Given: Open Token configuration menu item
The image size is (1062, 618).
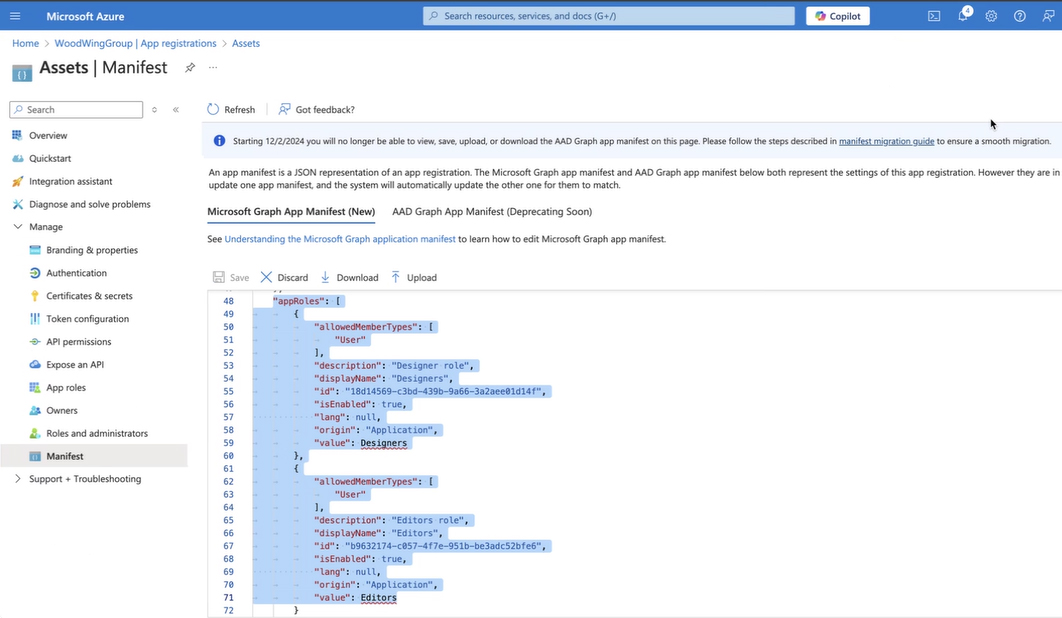Looking at the screenshot, I should pyautogui.click(x=87, y=318).
